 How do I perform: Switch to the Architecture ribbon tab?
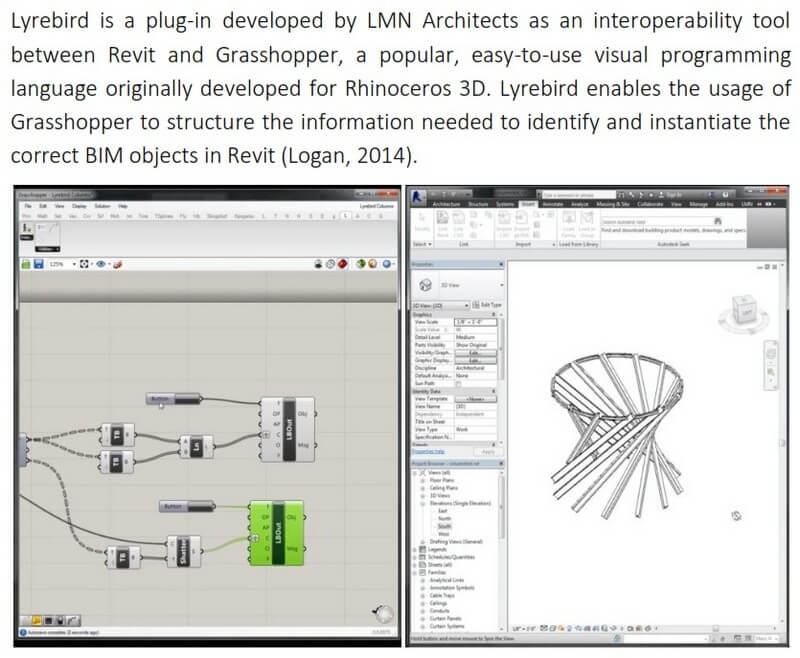(x=446, y=203)
